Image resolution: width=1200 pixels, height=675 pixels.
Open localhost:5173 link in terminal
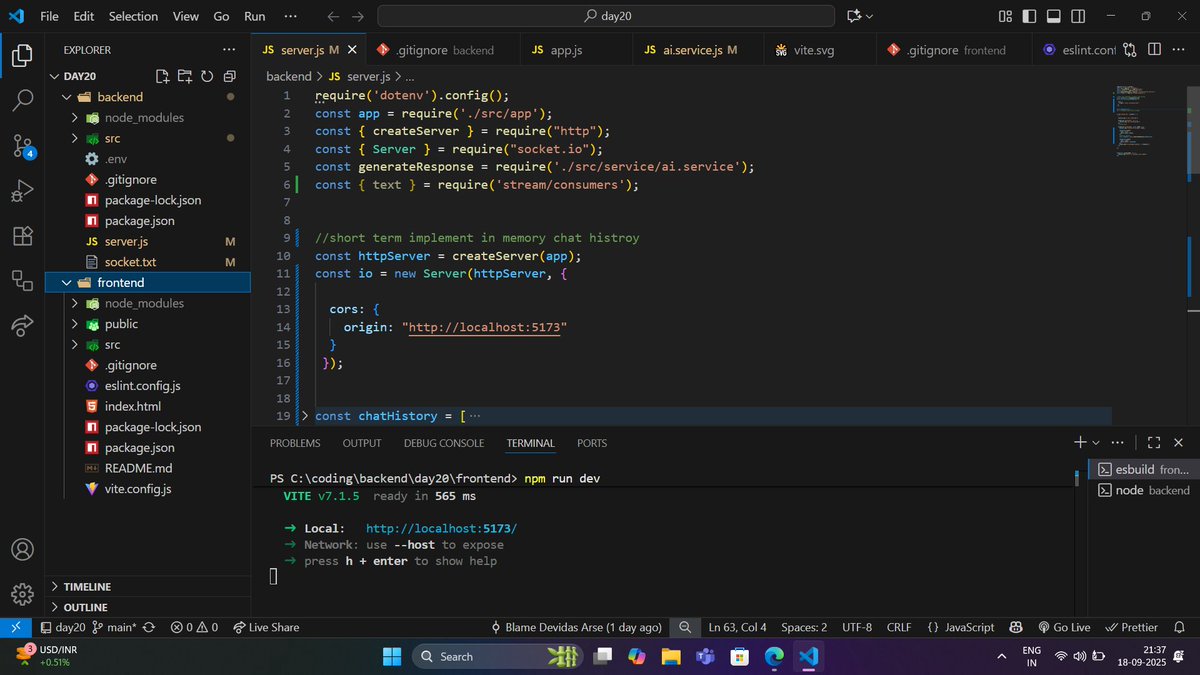441,528
